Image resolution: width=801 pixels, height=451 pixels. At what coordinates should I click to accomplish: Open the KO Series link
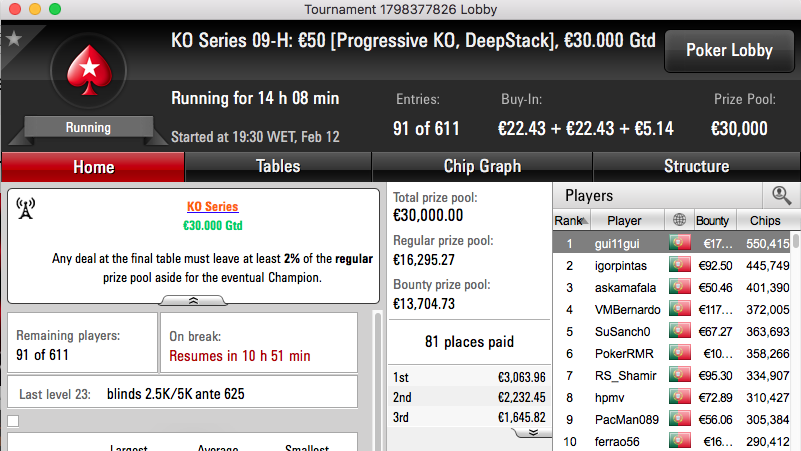pos(213,206)
